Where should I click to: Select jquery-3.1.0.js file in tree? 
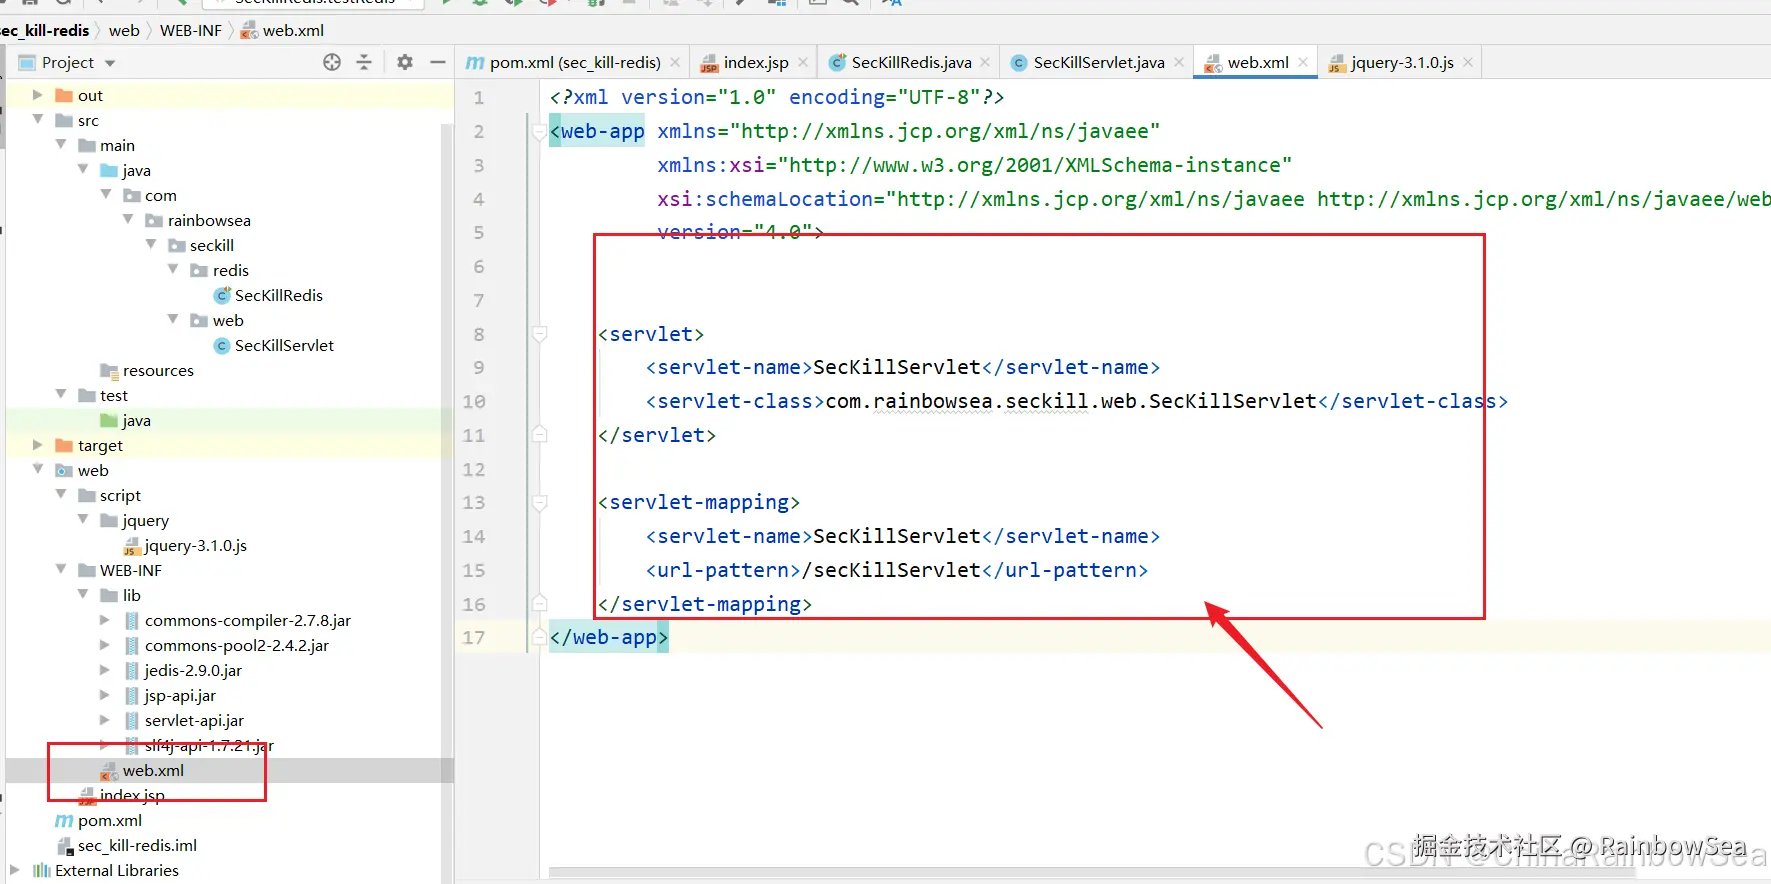coord(185,545)
